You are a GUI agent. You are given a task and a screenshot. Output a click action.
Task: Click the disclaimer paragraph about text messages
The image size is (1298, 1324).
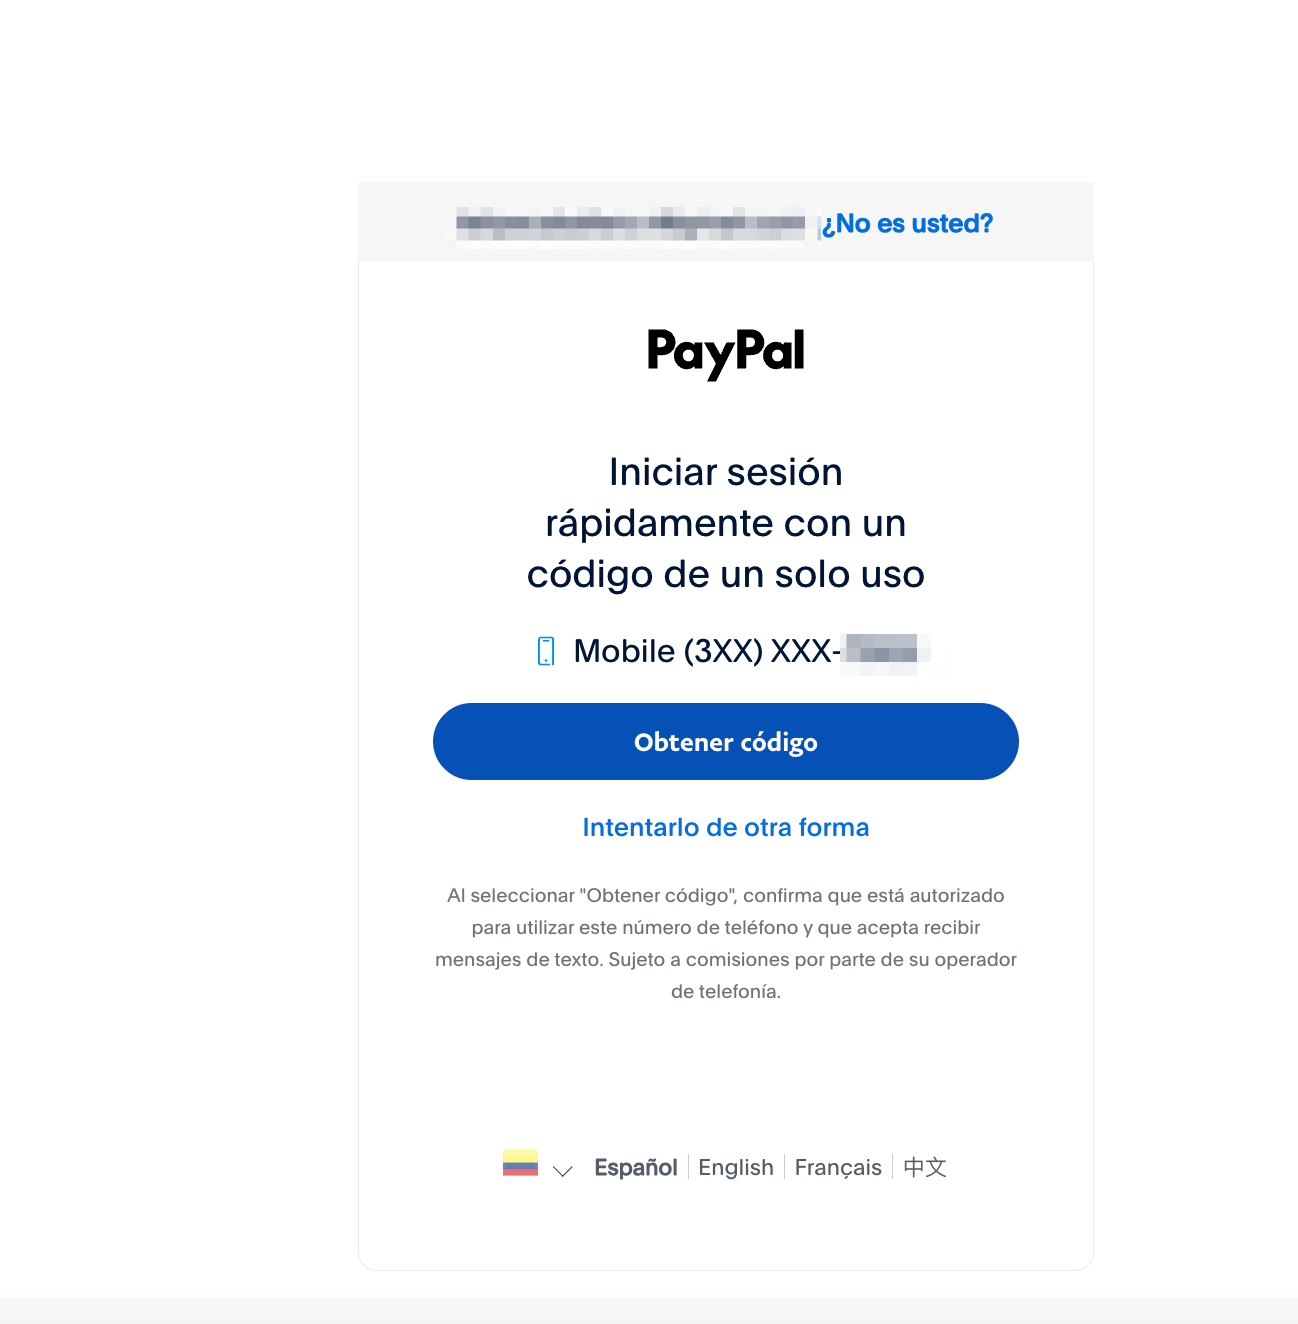726,943
